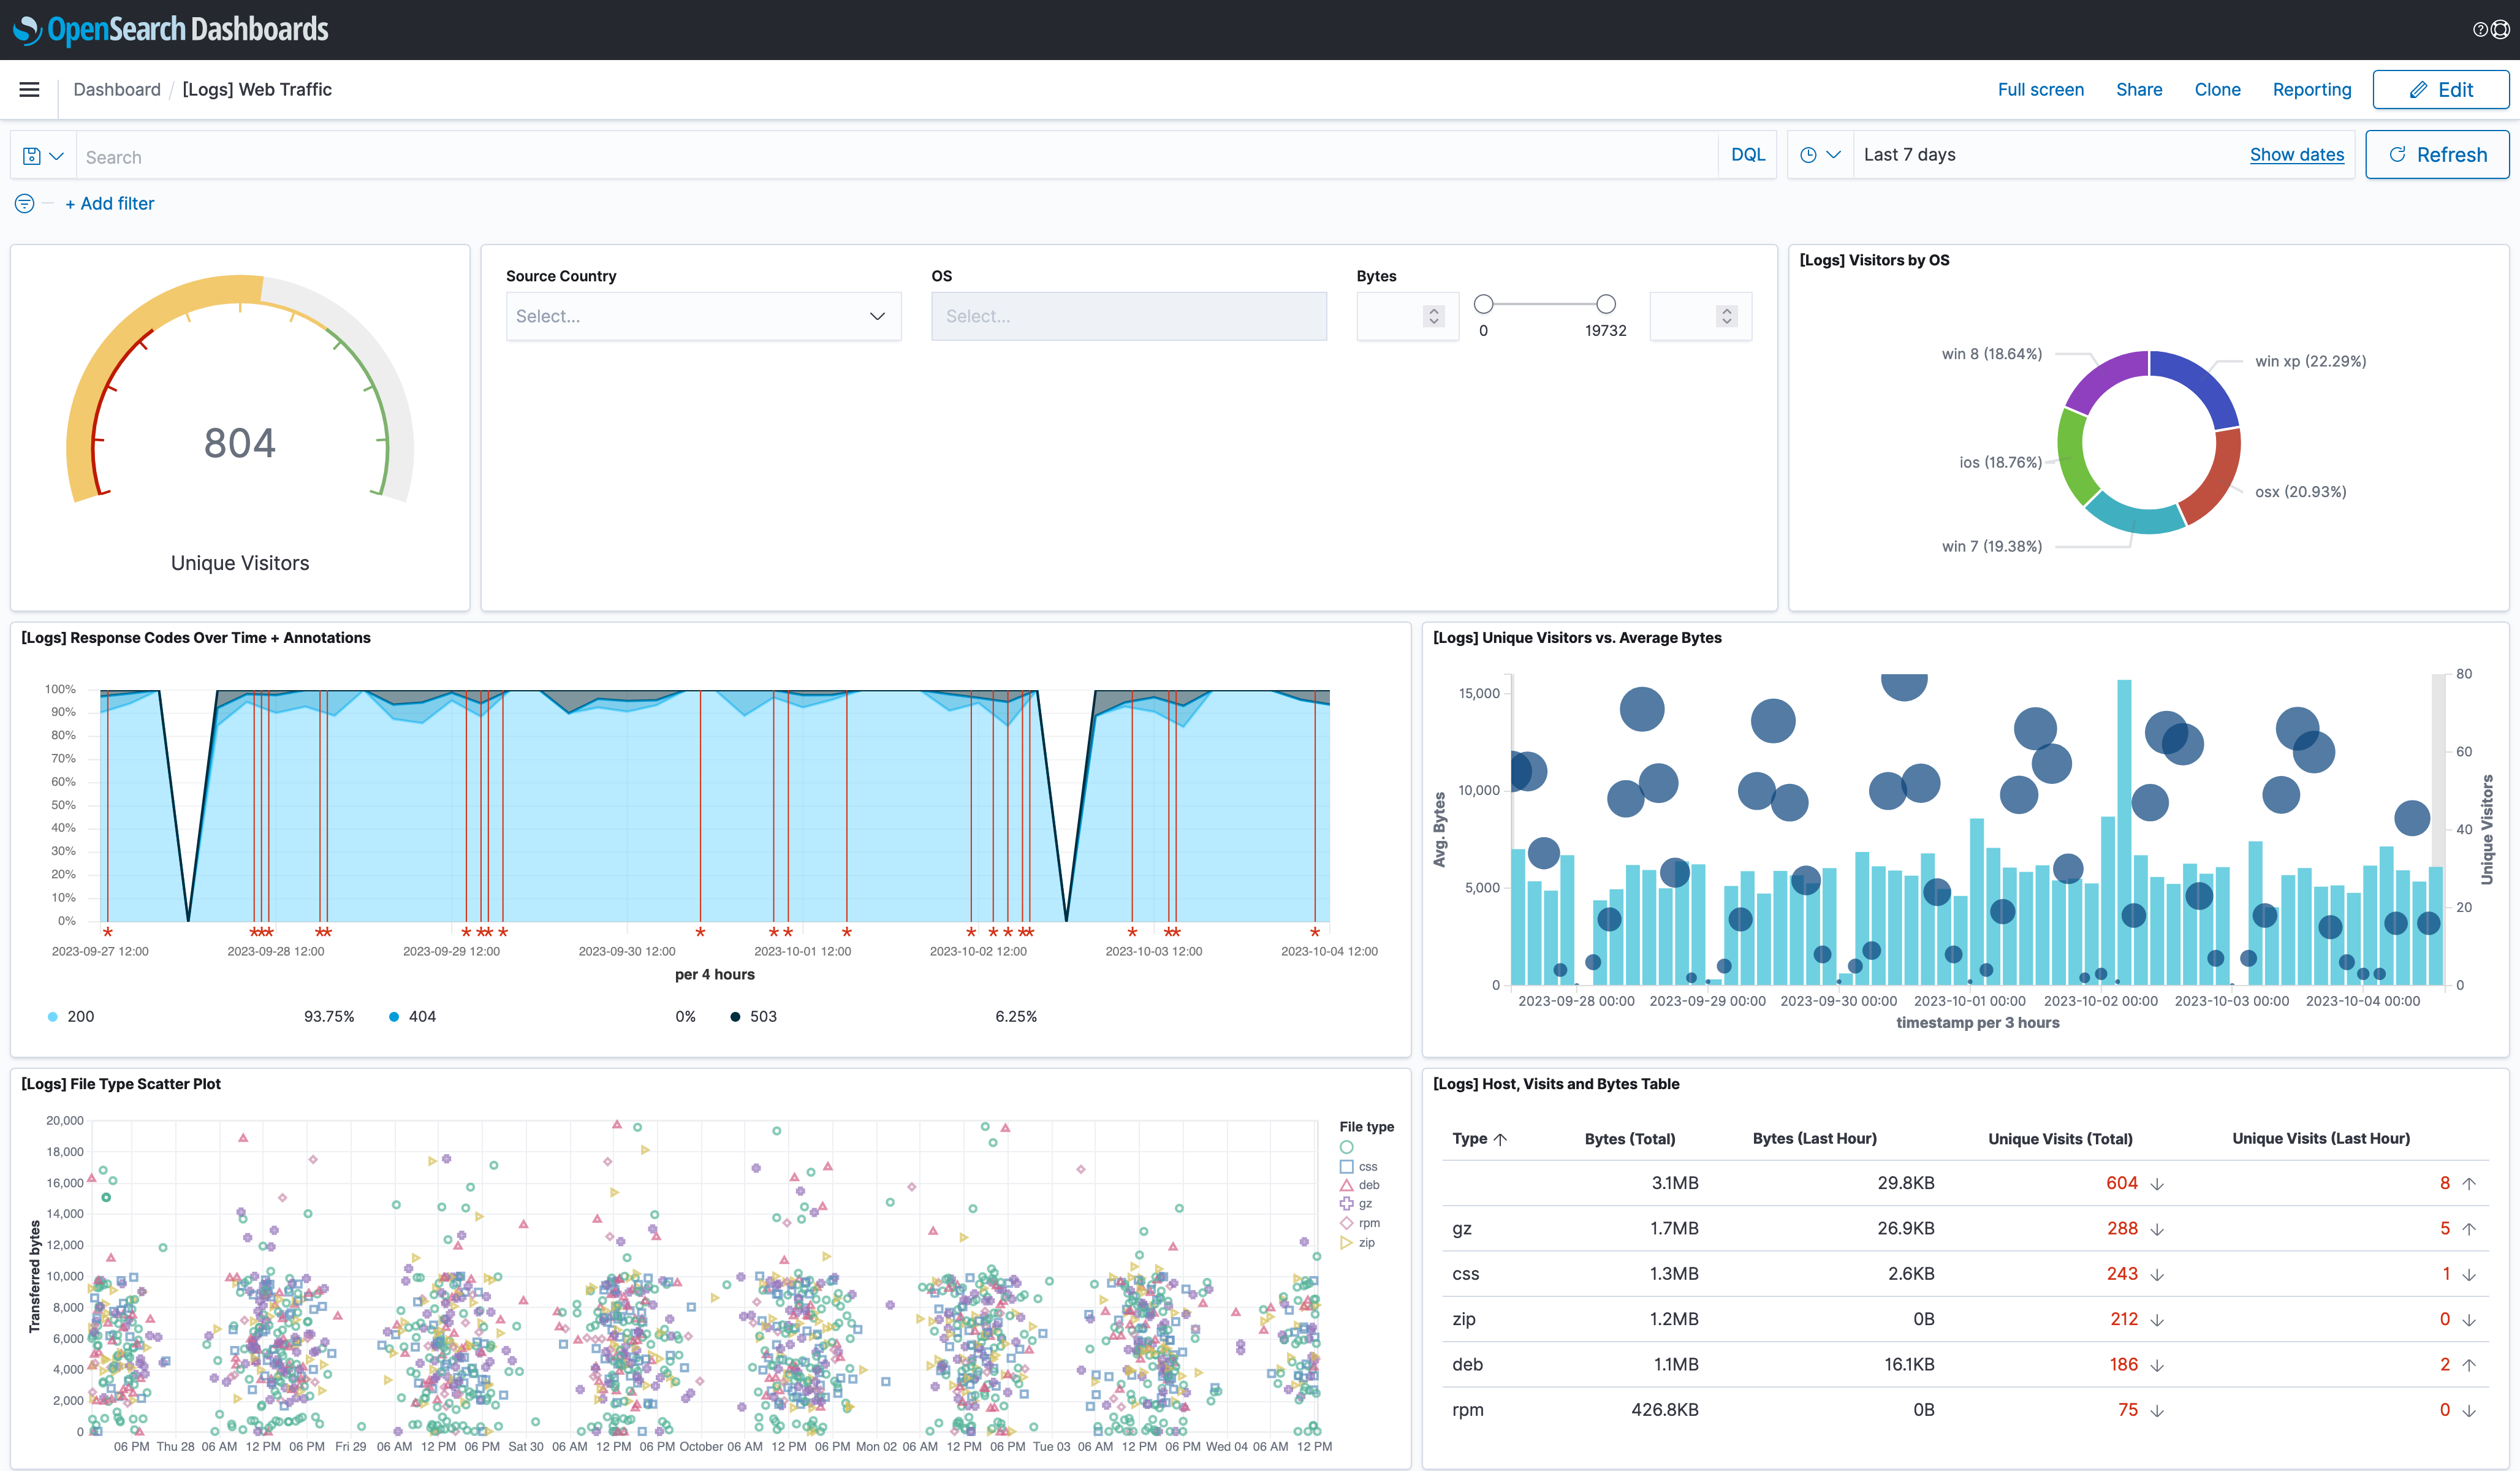This screenshot has height=1471, width=2520.
Task: Go to Dashboard in the breadcrumb
Action: (117, 89)
